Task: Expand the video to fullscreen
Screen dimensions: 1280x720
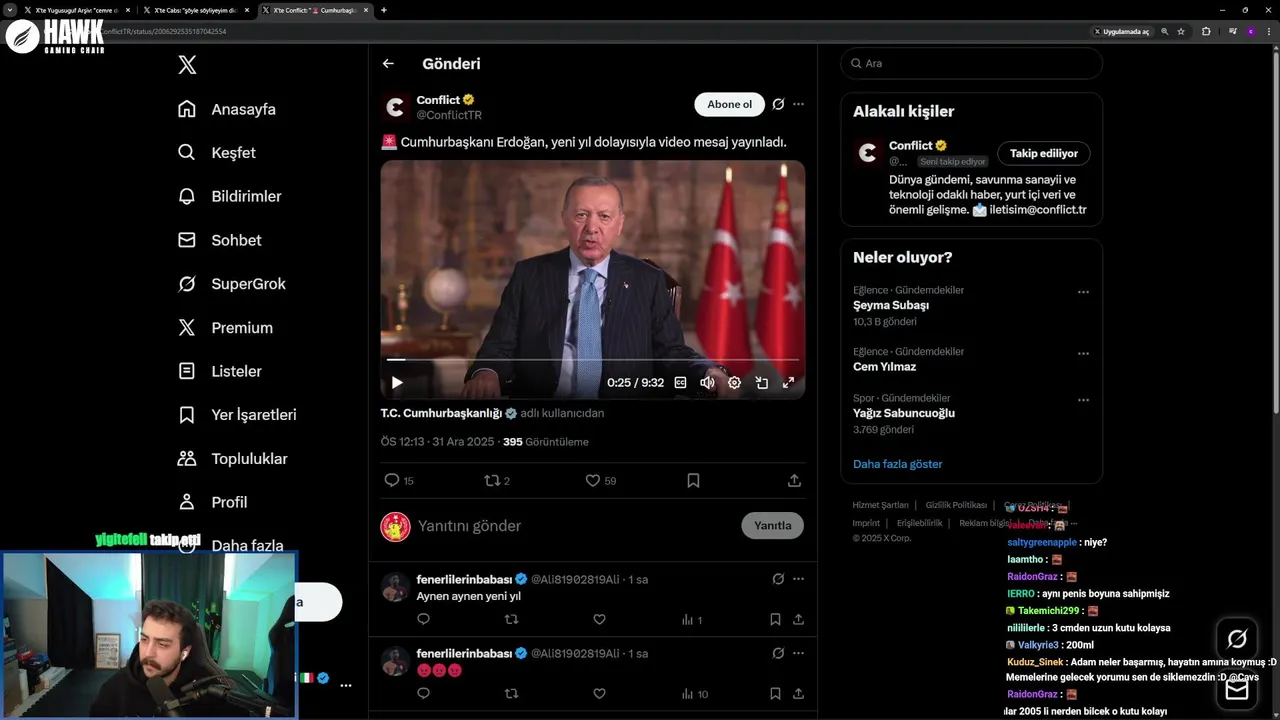Action: pyautogui.click(x=788, y=382)
